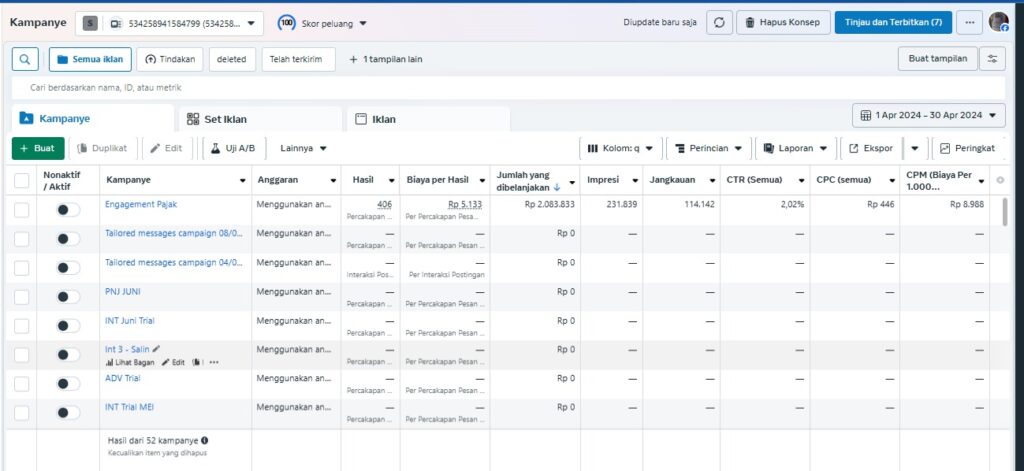
Task: Toggle the Engagement Pajak campaign switch
Action: click(x=68, y=209)
